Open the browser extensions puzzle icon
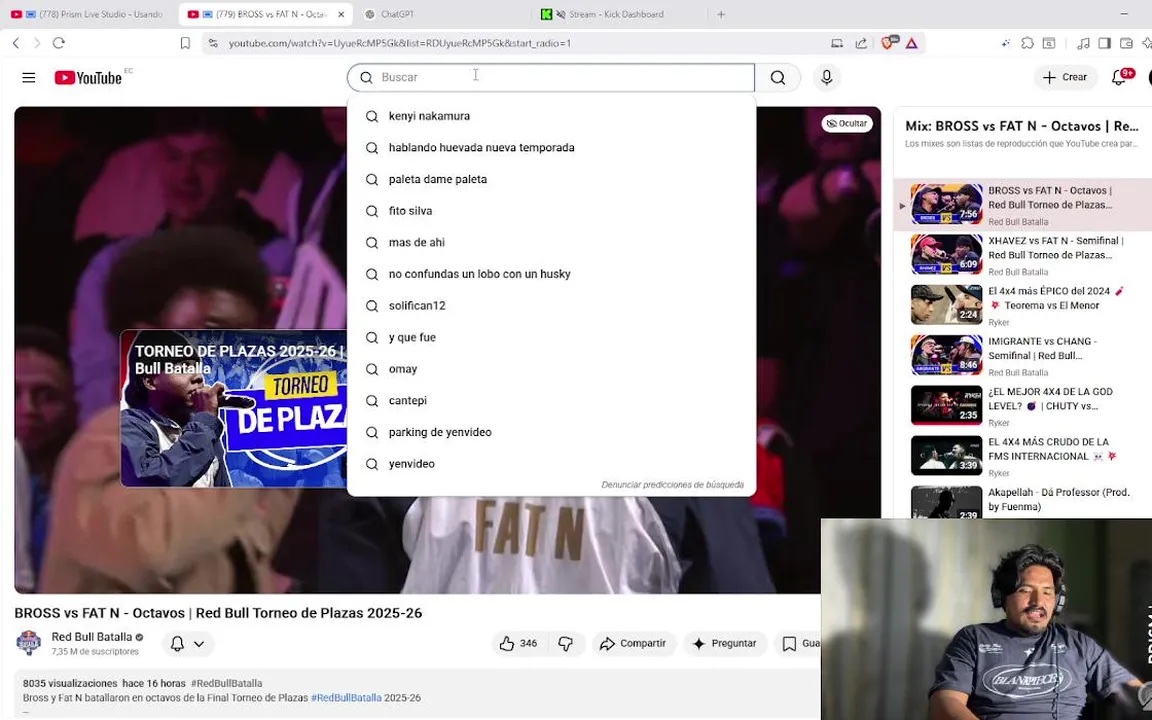Image resolution: width=1152 pixels, height=720 pixels. pos(1028,43)
